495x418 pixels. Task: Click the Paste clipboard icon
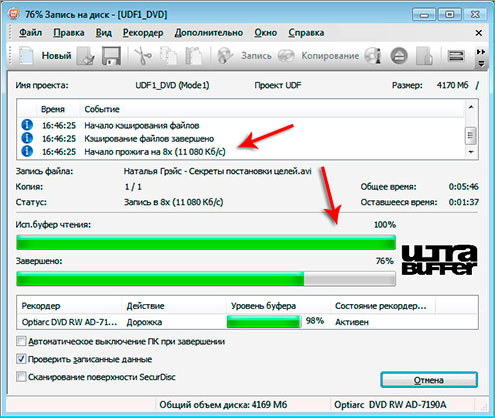(194, 56)
